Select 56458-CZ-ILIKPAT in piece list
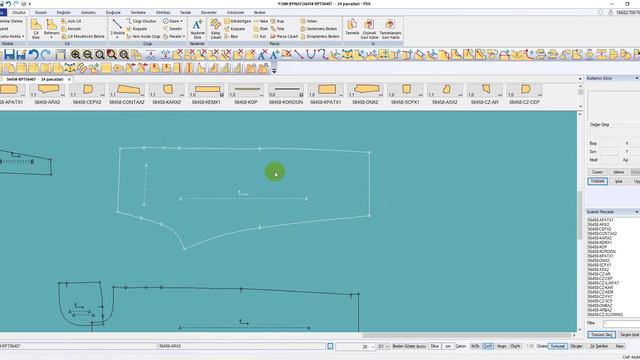Image resolution: width=640 pixels, height=360 pixels. (x=603, y=283)
